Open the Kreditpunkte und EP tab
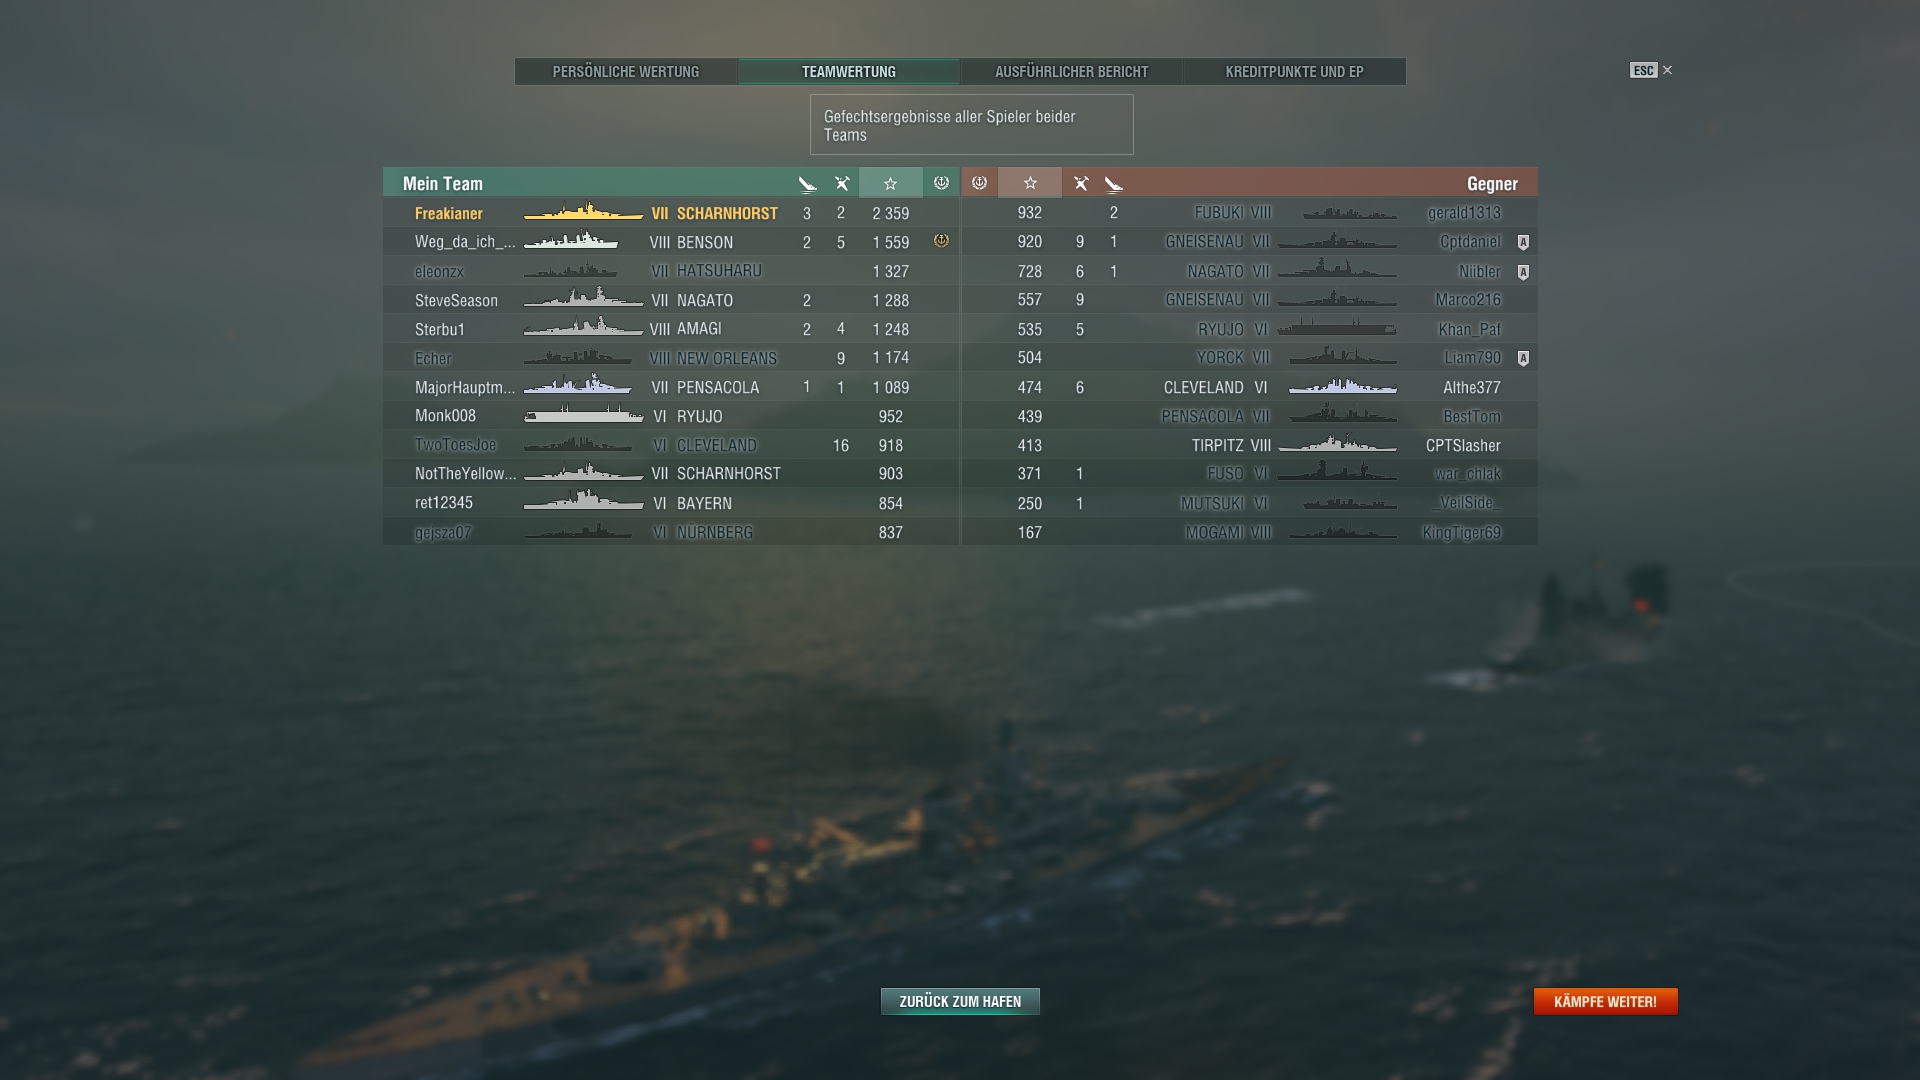Screen dimensions: 1920x1080 click(x=1295, y=71)
